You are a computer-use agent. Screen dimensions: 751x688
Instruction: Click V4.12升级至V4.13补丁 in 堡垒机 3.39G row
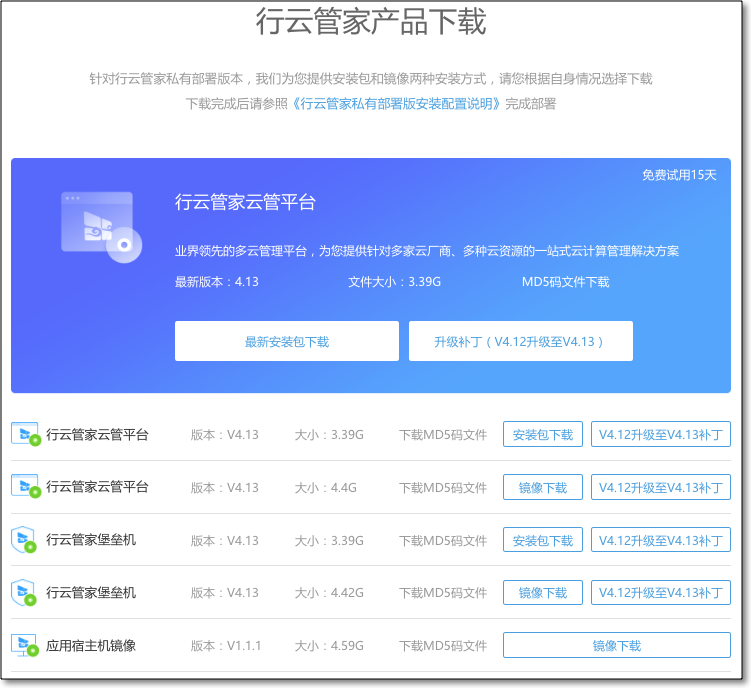(660, 540)
